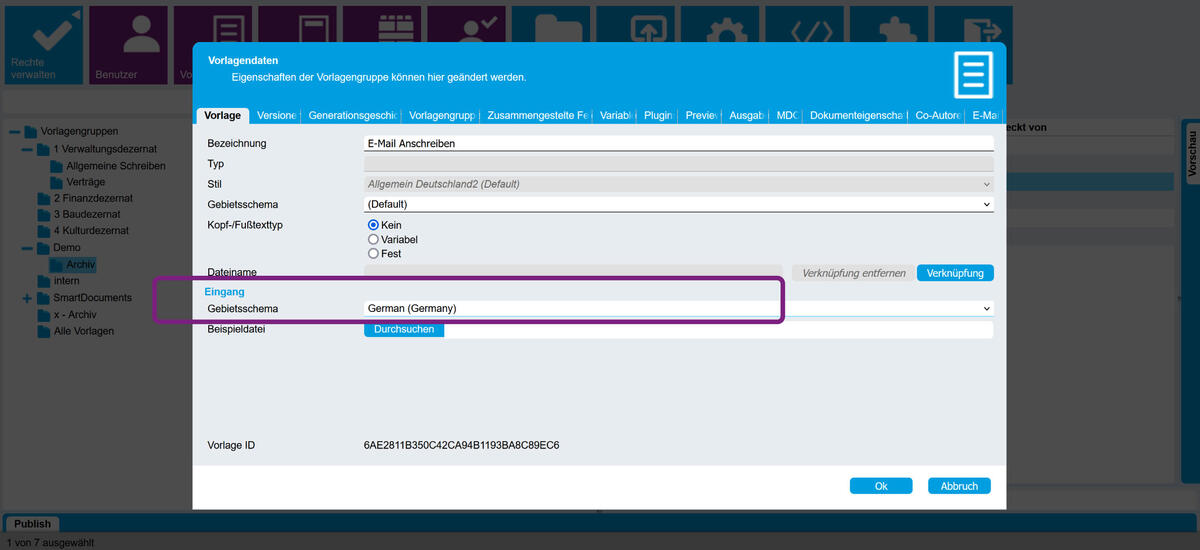Open the Co-Autore tab
Viewport: 1200px width, 550px height.
pyautogui.click(x=939, y=116)
